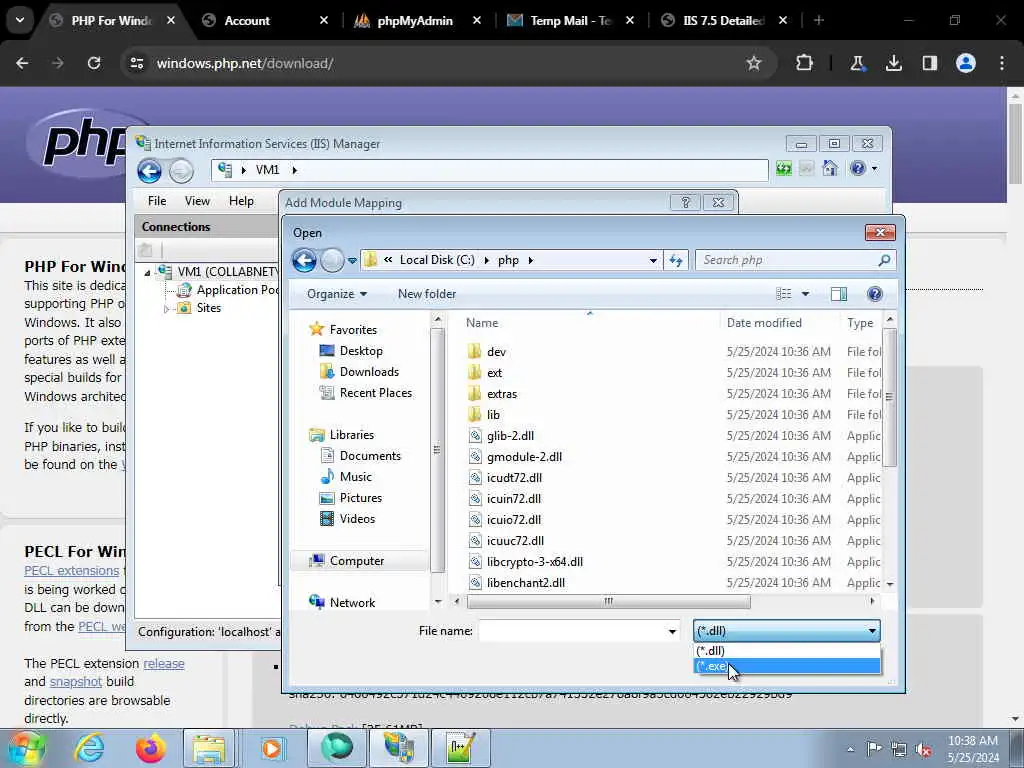Image resolution: width=1024 pixels, height=768 pixels.
Task: Select gmodule-2.dll in the file list
Action: click(x=524, y=456)
